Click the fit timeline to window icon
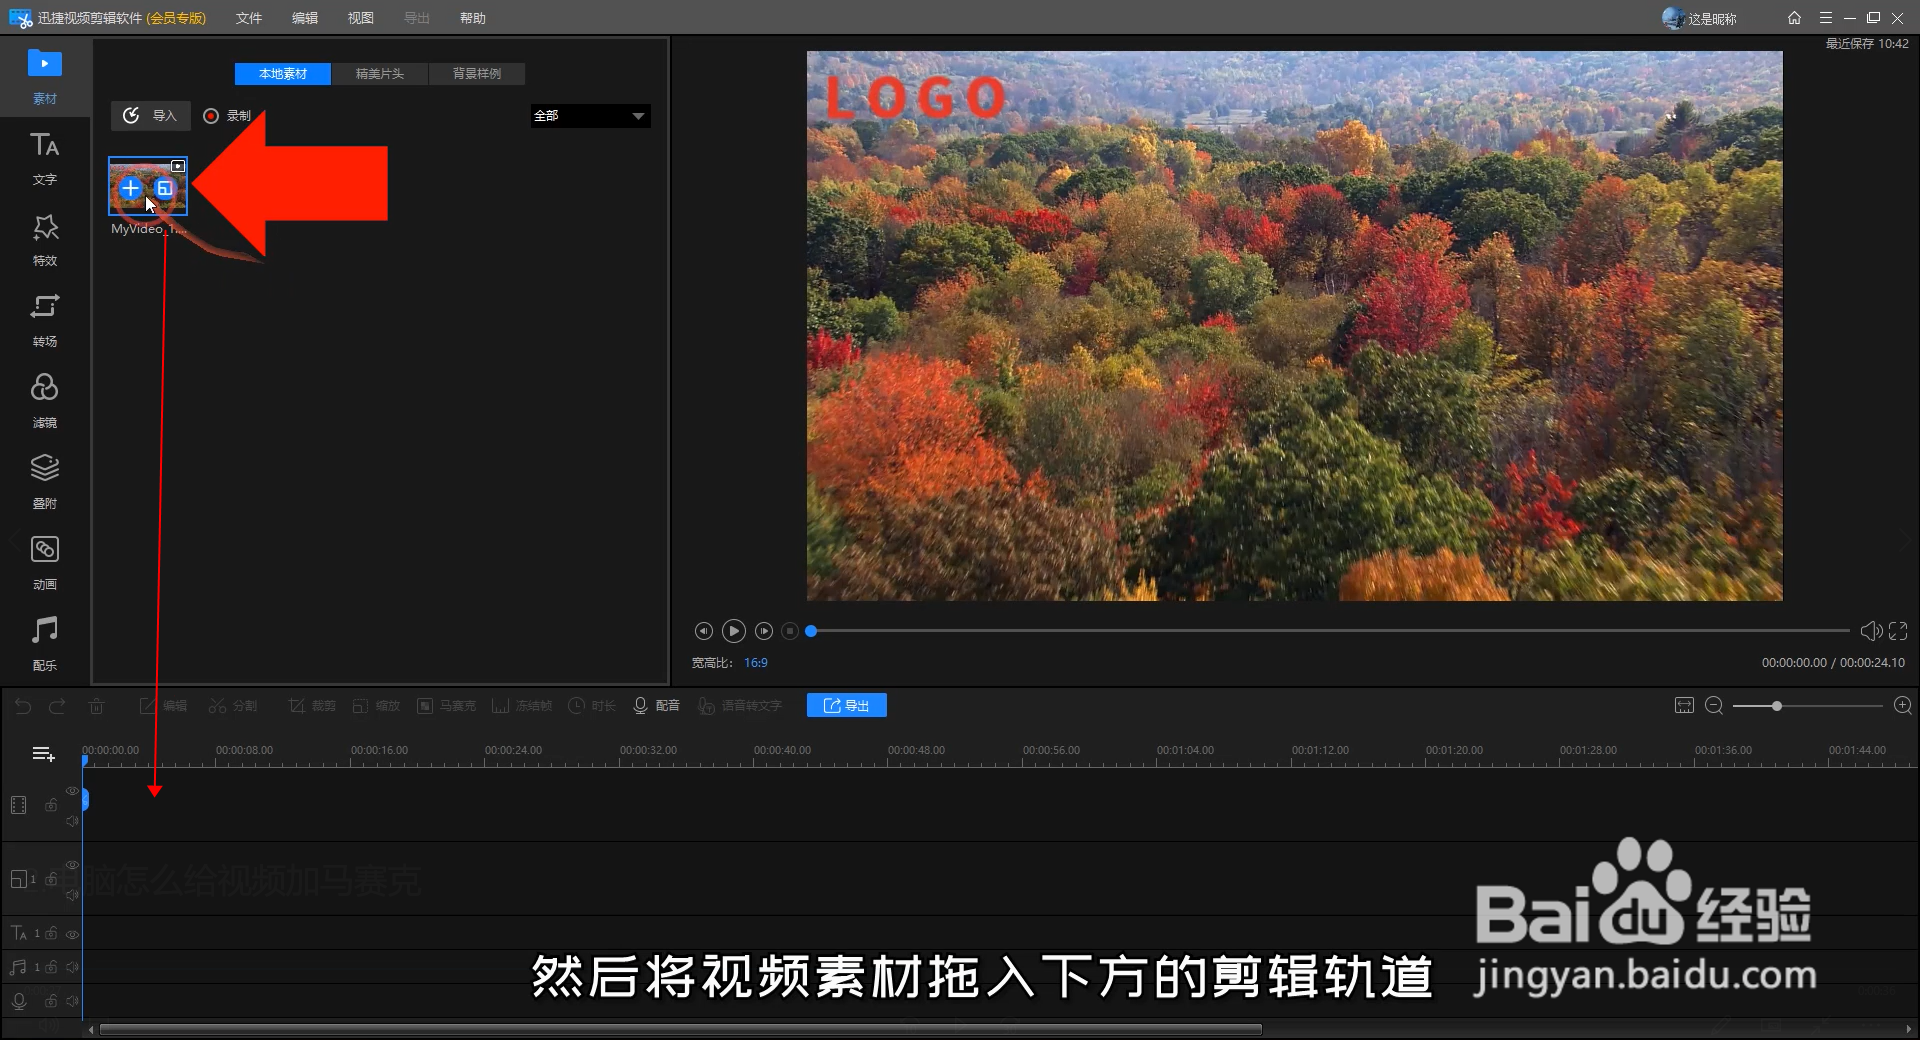This screenshot has height=1040, width=1920. coord(1684,706)
